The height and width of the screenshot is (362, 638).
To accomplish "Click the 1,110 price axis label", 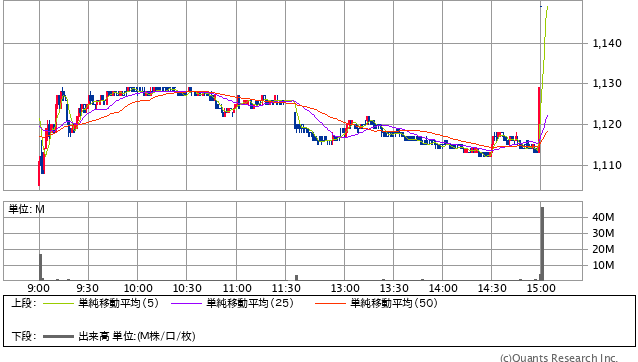I will click(607, 165).
